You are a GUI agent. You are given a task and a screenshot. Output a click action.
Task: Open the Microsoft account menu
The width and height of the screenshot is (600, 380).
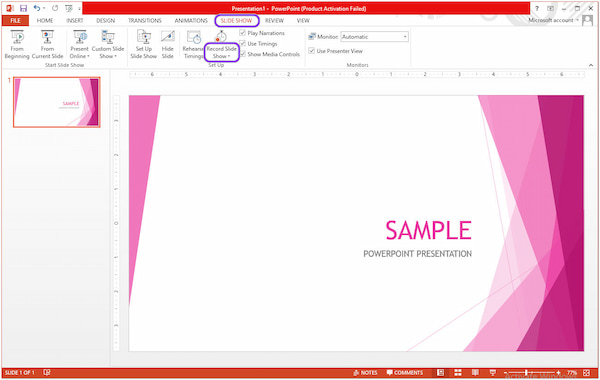tap(553, 20)
